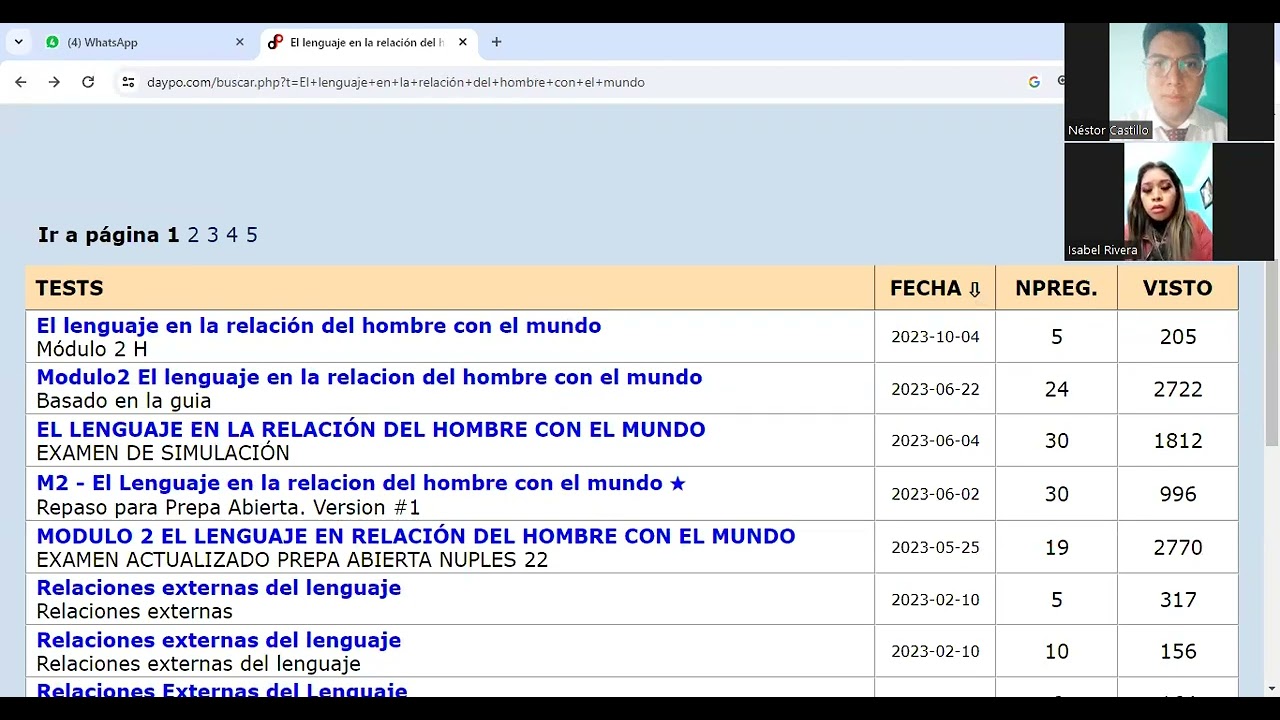Click date cell 2023-06-22
Viewport: 1280px width, 720px height.
pos(935,389)
